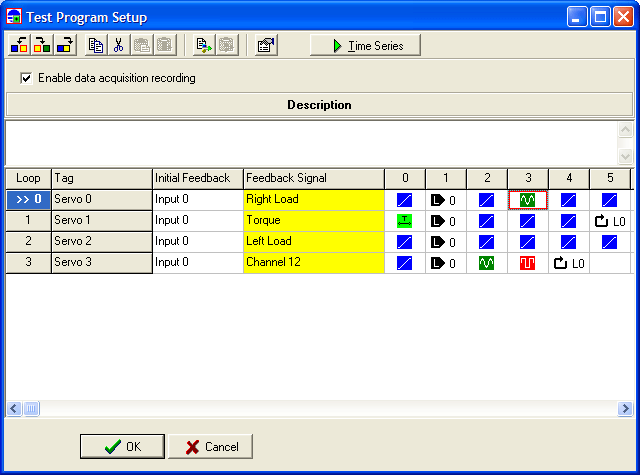Viewport: 640px width, 475px height.
Task: Click the greyed-out Paste icon
Action: pos(142,45)
